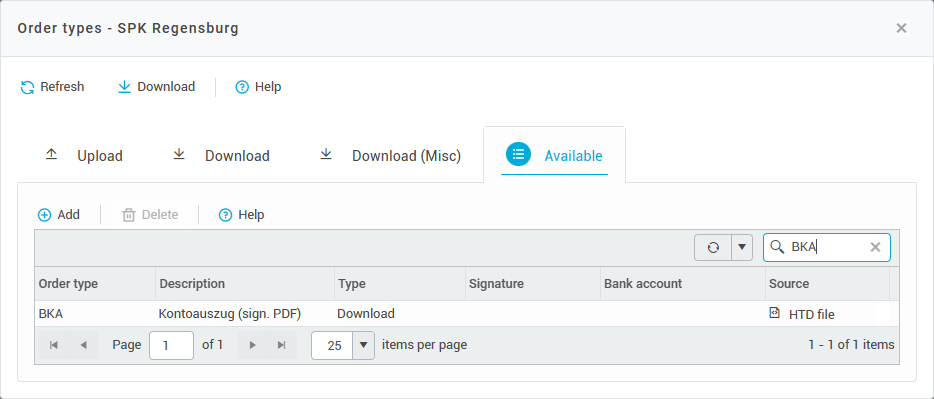This screenshot has height=399, width=934.
Task: Go to the next page arrow
Action: click(x=253, y=345)
